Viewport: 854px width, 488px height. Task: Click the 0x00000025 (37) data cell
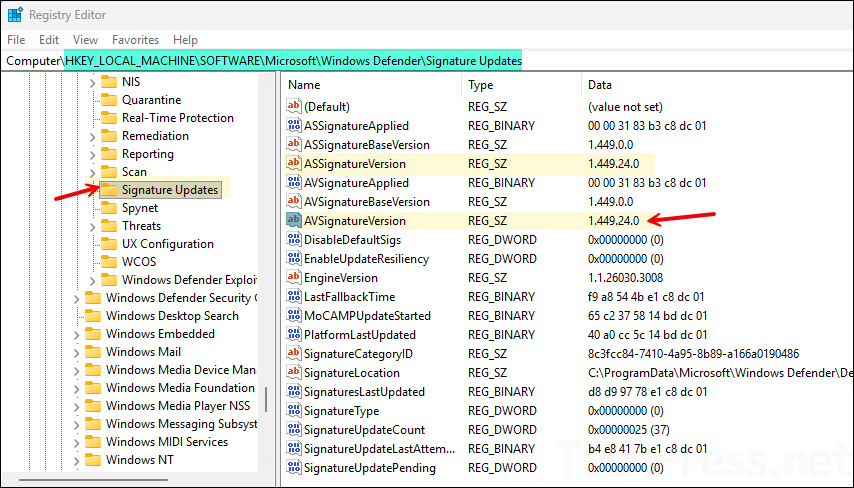tap(629, 430)
